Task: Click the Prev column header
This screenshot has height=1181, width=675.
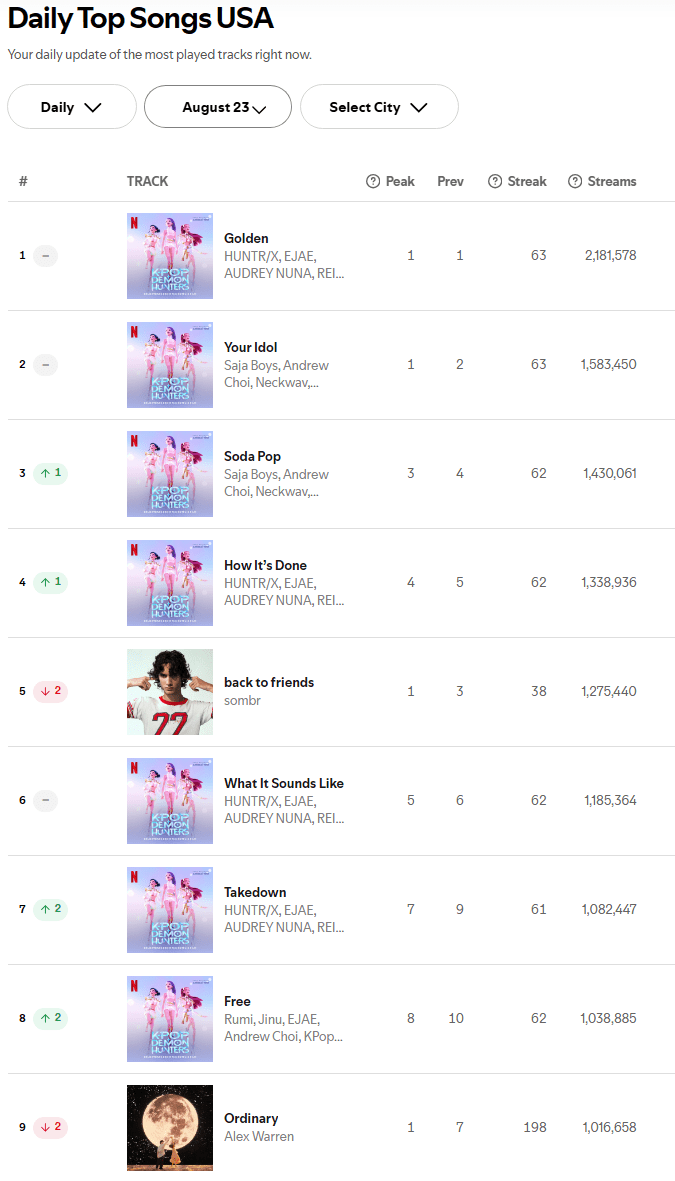Action: click(450, 181)
